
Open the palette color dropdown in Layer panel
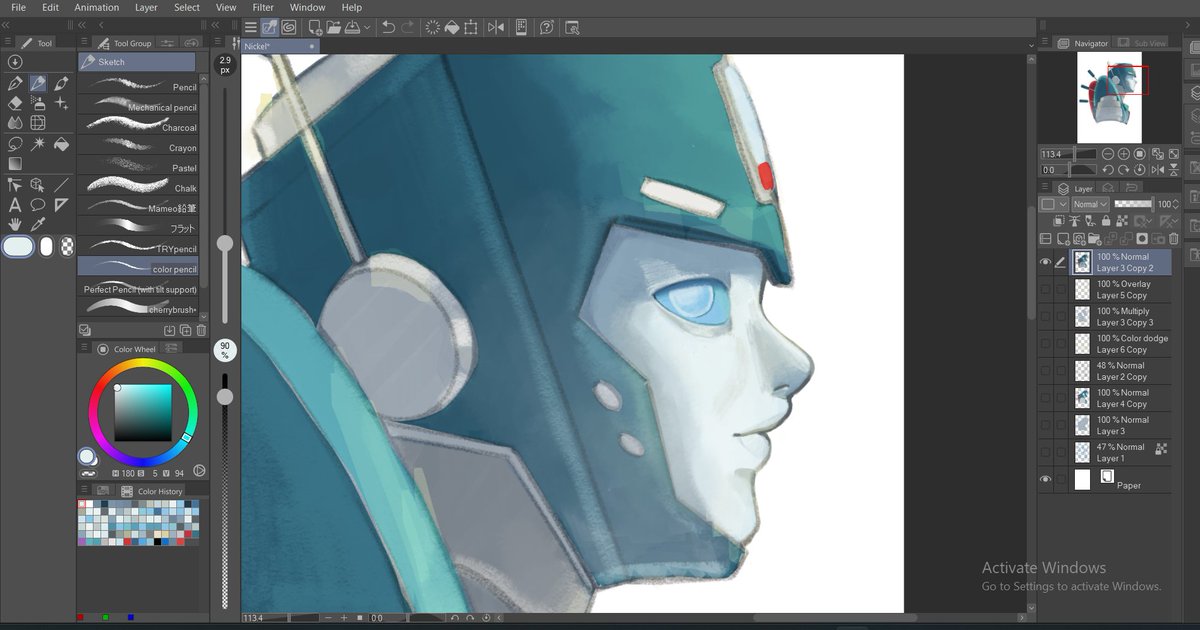(1053, 204)
